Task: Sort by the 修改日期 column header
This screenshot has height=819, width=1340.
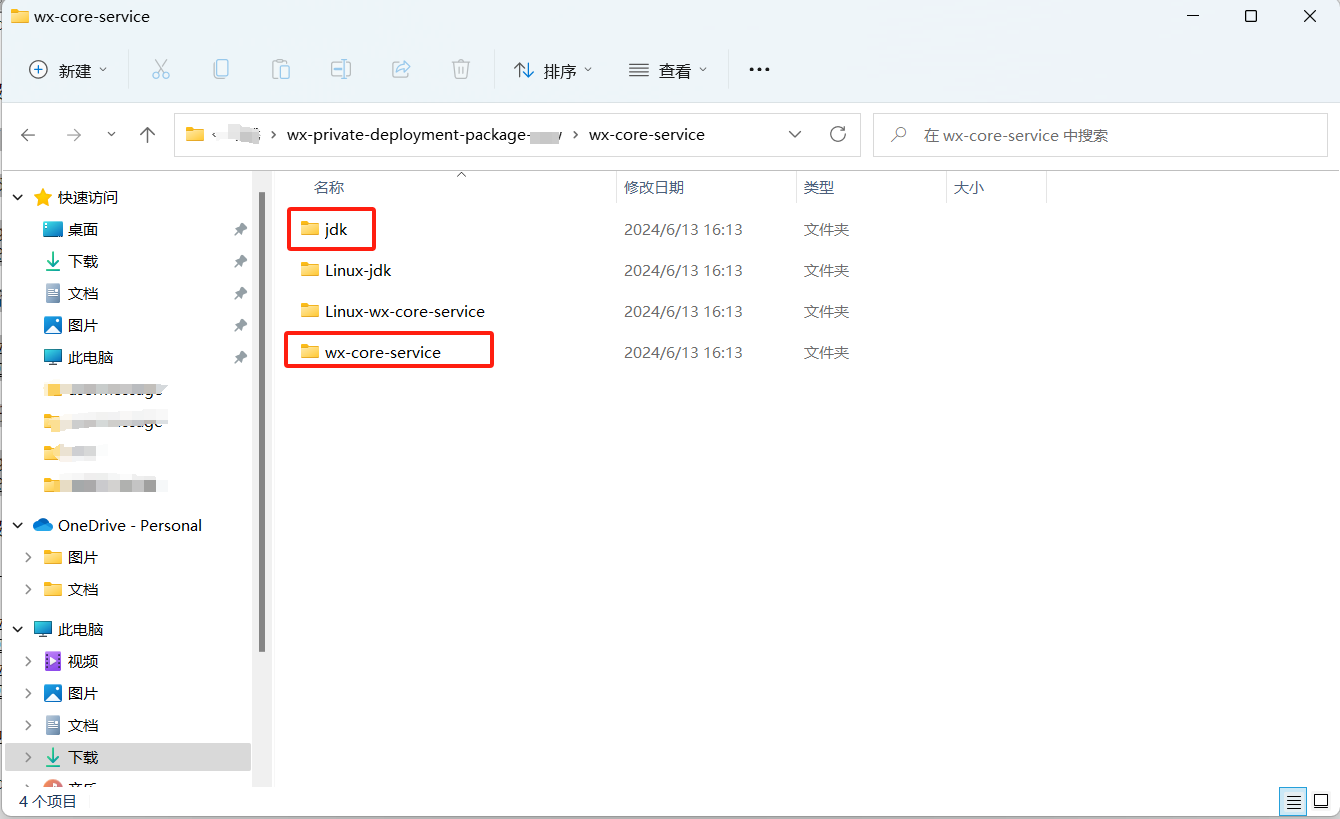Action: point(654,188)
